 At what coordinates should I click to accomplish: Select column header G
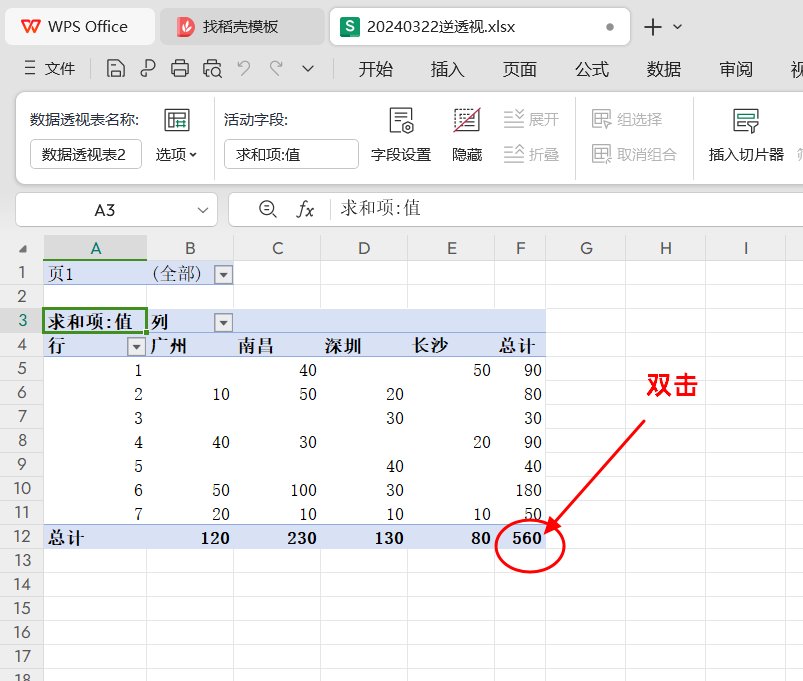[x=586, y=248]
